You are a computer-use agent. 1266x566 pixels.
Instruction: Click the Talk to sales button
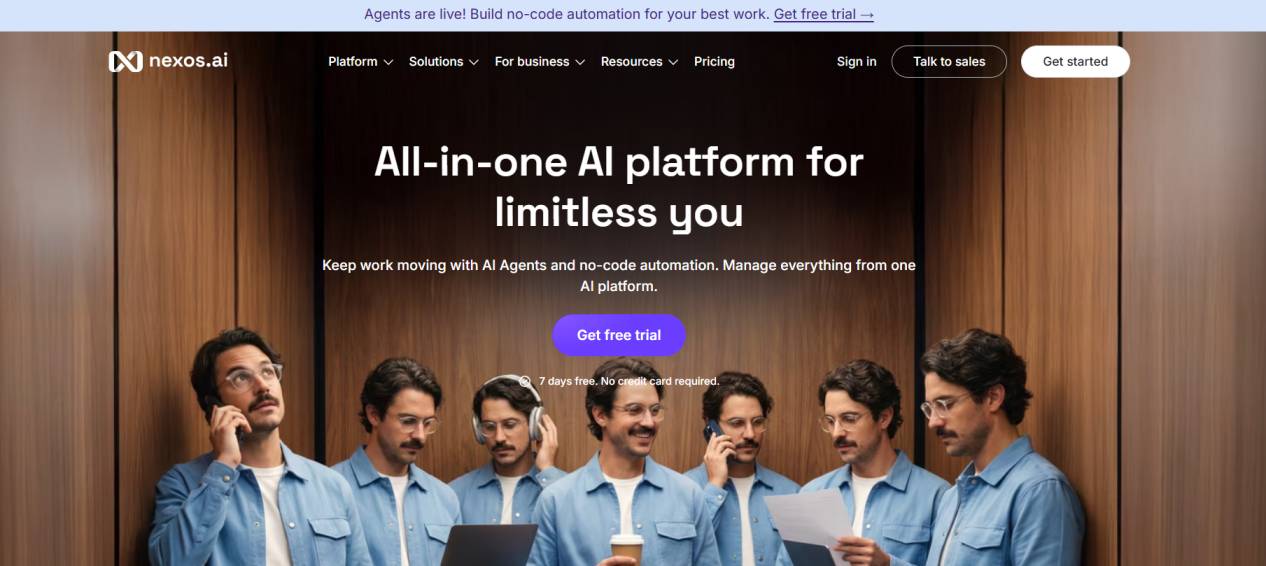coord(949,61)
